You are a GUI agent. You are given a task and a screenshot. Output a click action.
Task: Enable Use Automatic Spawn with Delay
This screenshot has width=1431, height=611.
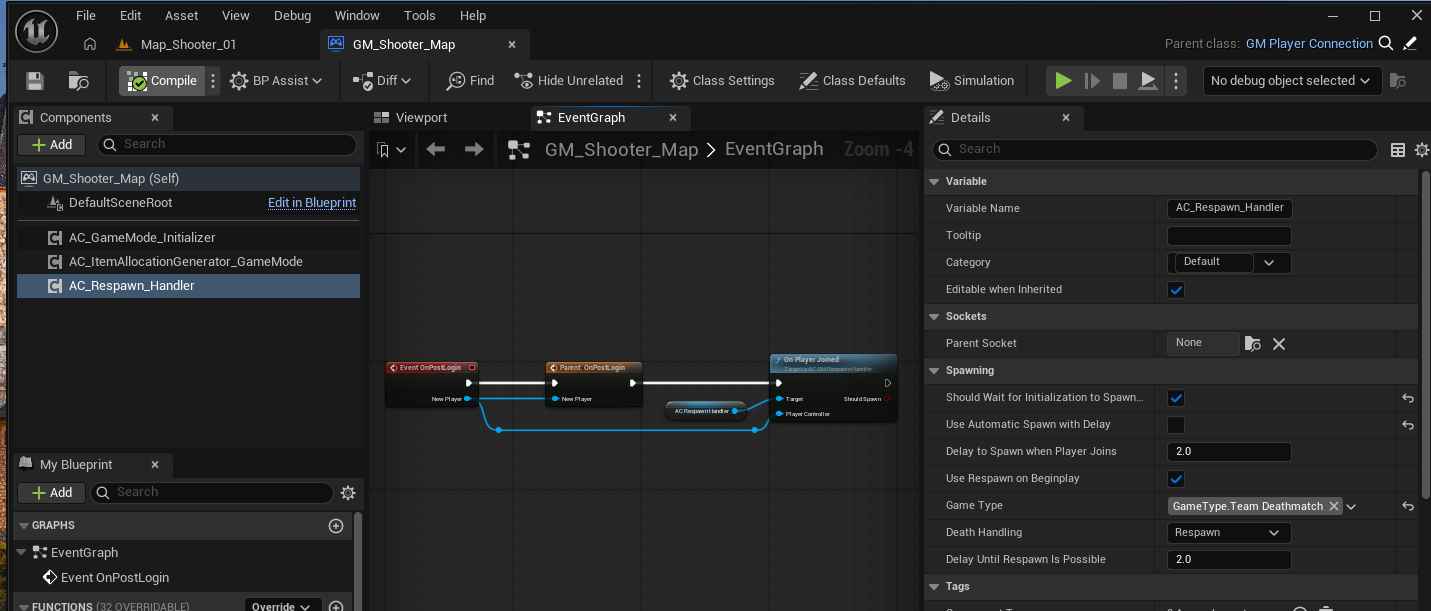(1176, 425)
